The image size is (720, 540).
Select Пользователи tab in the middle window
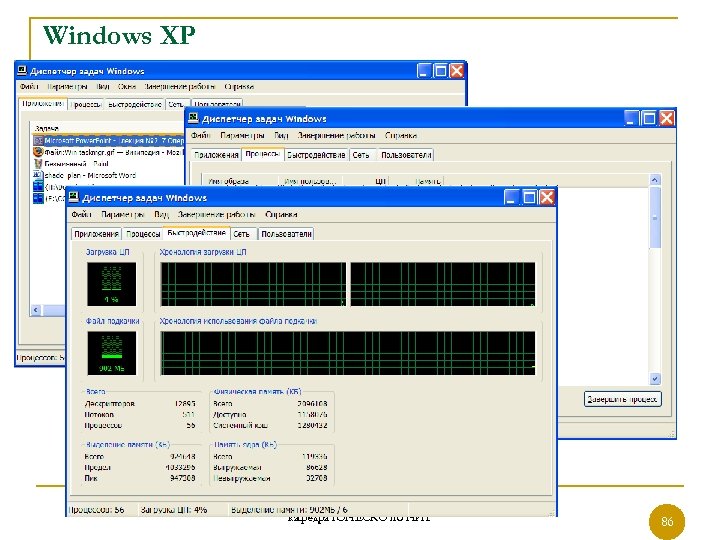point(406,155)
